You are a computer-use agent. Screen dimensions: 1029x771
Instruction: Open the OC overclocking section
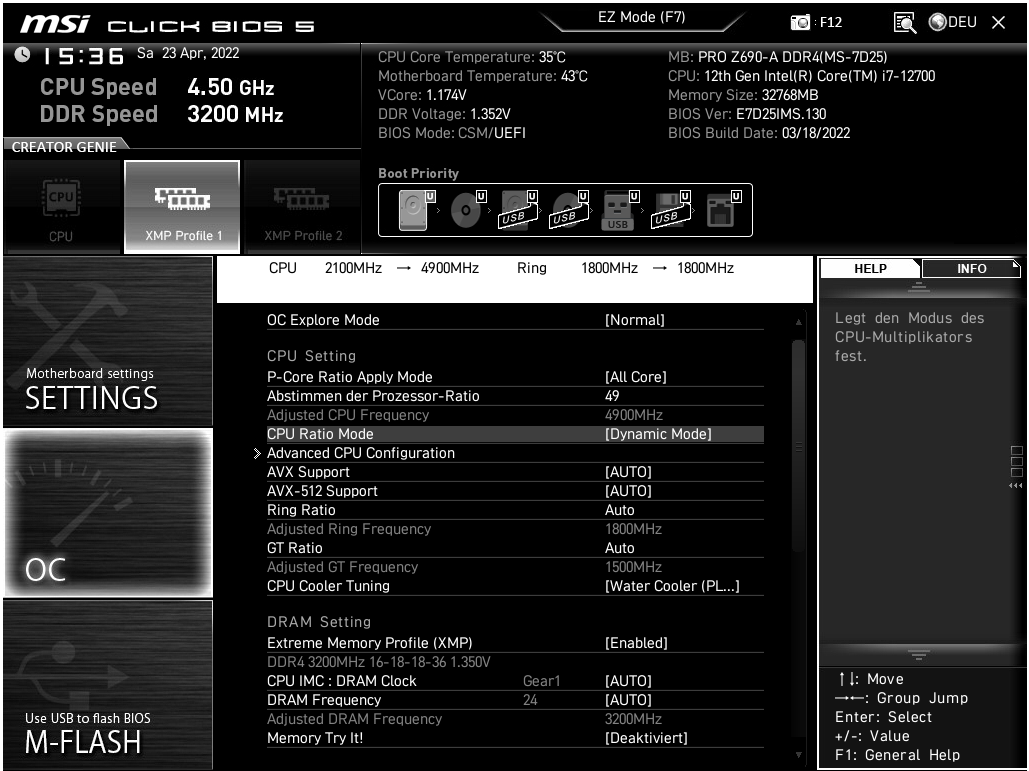pos(108,513)
